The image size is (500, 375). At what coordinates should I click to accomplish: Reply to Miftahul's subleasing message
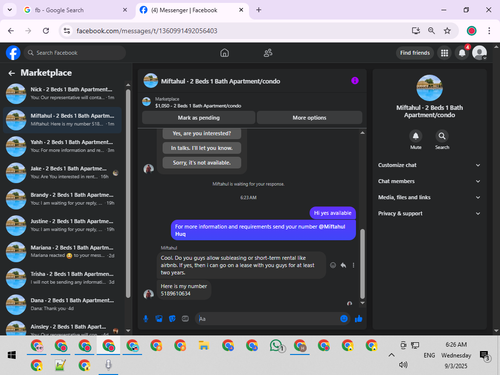click(343, 265)
